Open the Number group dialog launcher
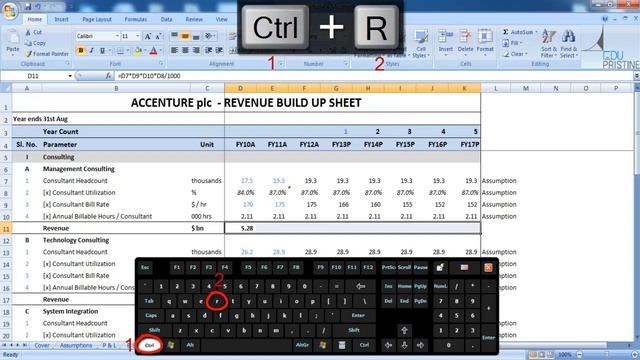This screenshot has height=360, width=640. [346, 64]
